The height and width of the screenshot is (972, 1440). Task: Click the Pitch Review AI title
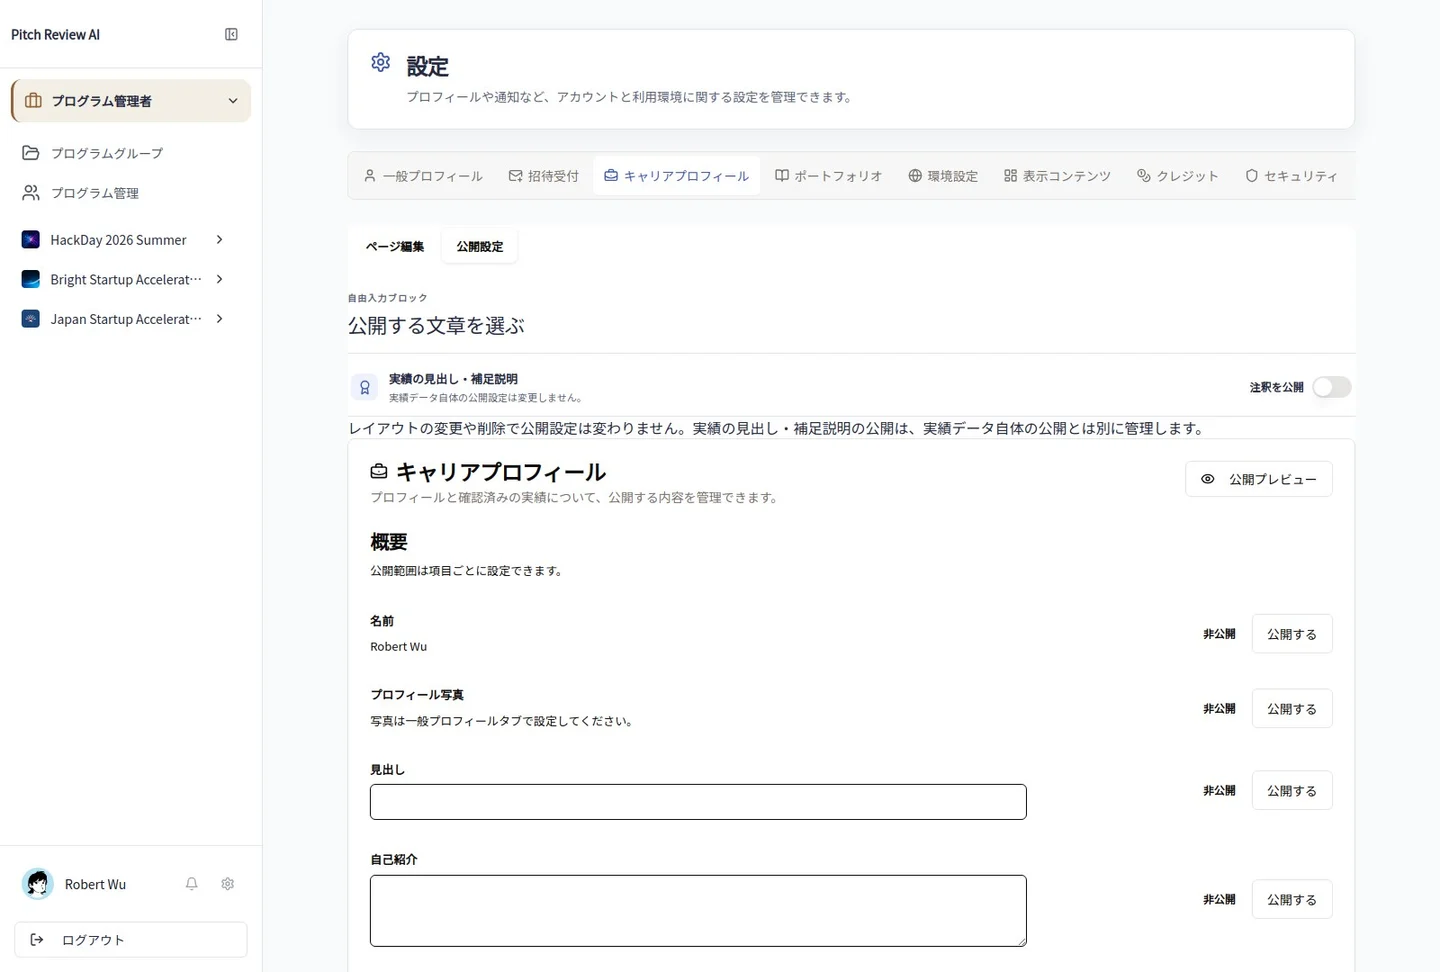coord(55,34)
